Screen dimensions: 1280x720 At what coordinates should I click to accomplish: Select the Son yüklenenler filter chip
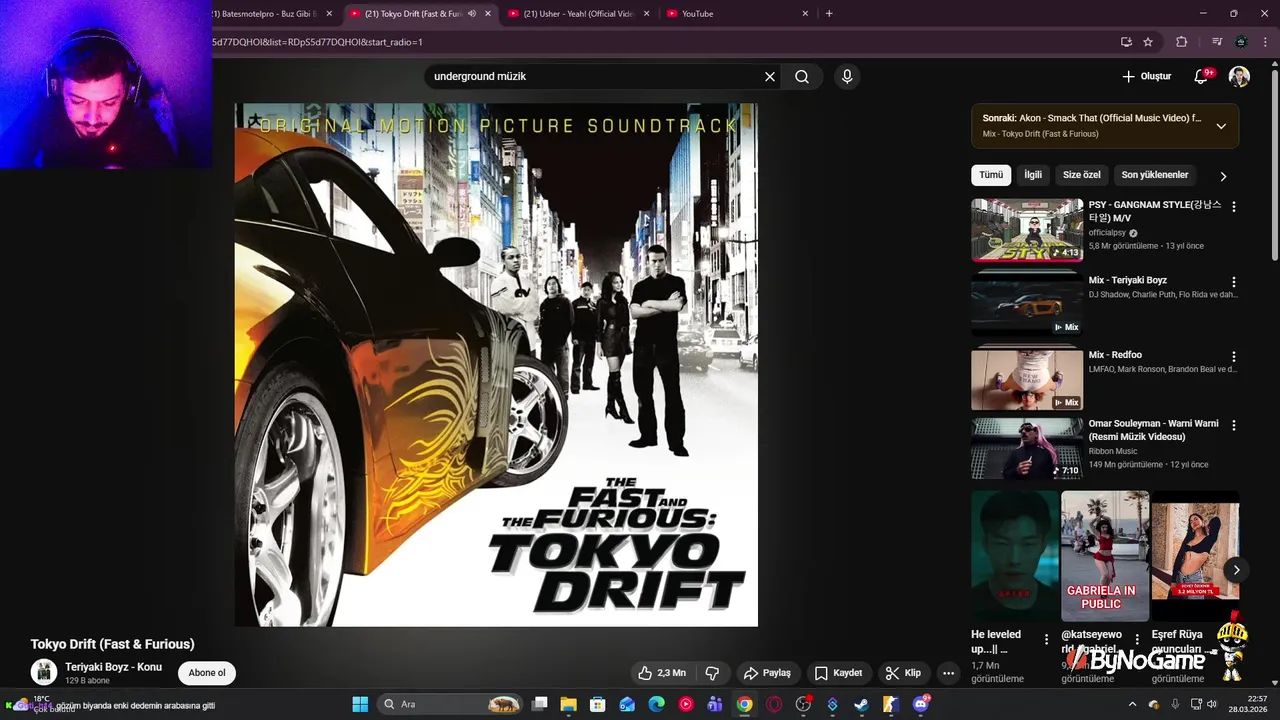click(1155, 175)
